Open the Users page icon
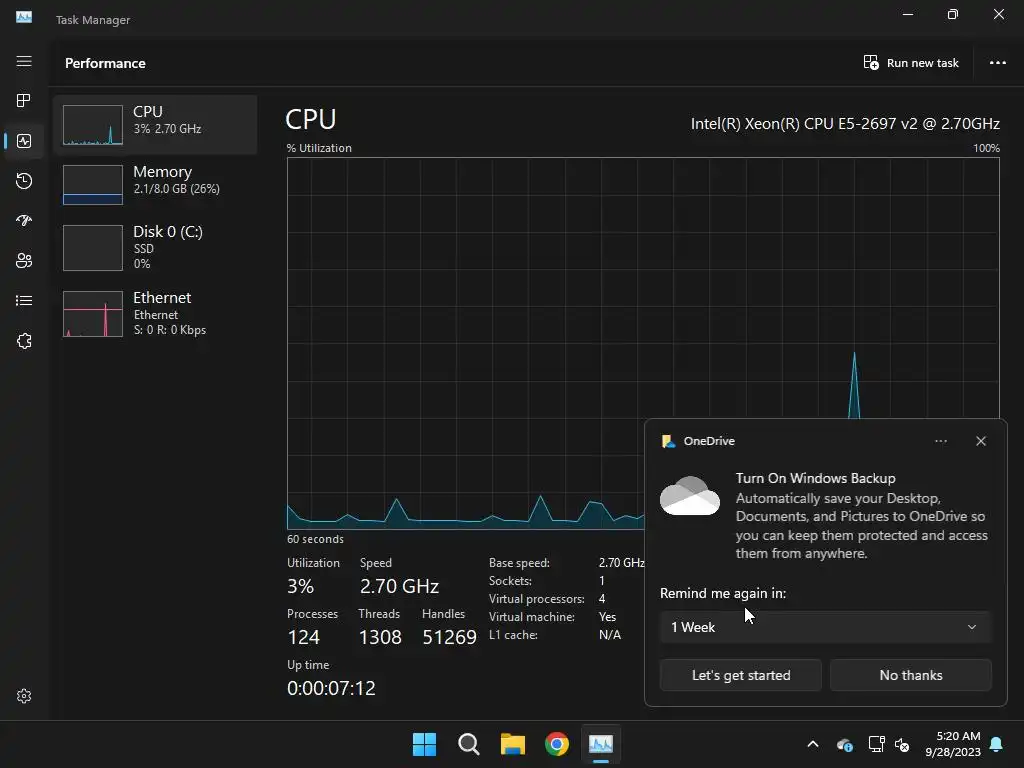 [x=24, y=261]
